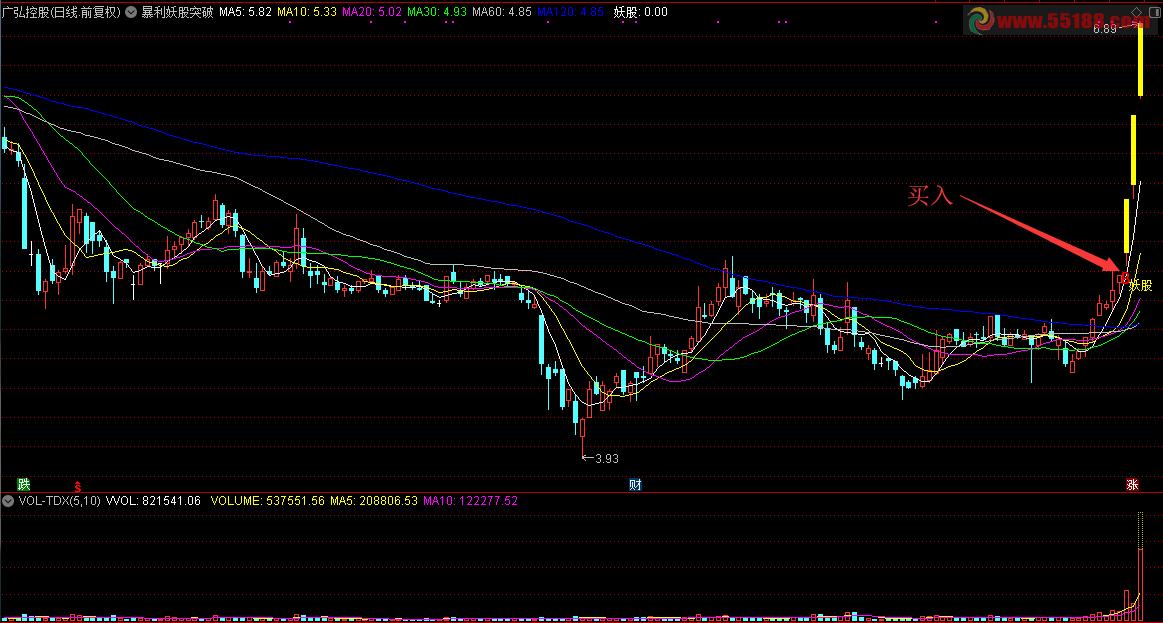Click the red buy signal marker on candle
1163x623 pixels.
1123,277
